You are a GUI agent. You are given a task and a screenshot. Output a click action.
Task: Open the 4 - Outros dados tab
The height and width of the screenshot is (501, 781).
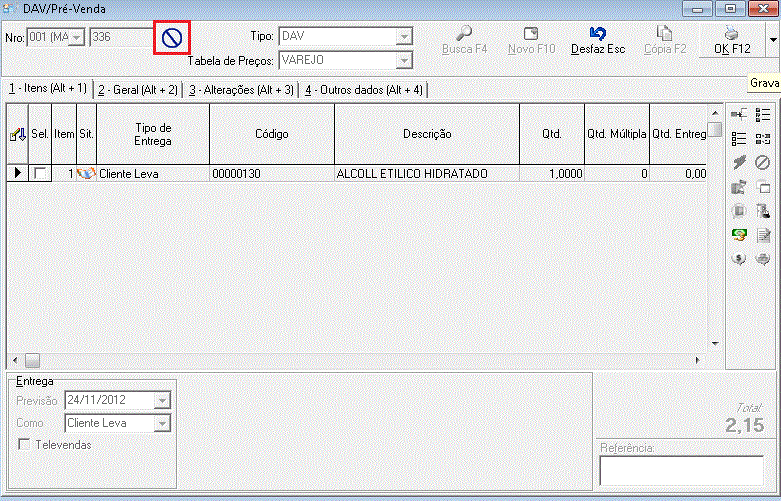(x=364, y=90)
